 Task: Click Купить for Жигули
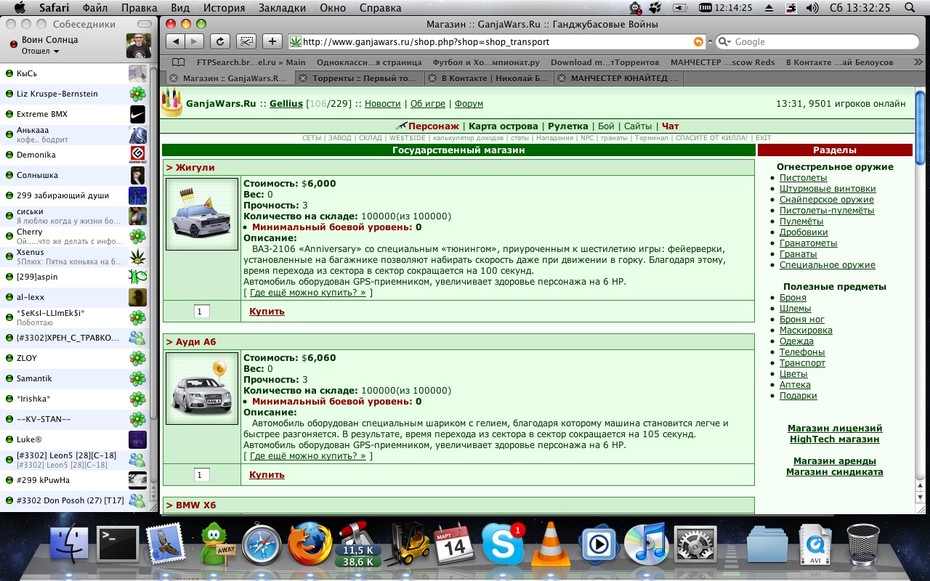[266, 311]
